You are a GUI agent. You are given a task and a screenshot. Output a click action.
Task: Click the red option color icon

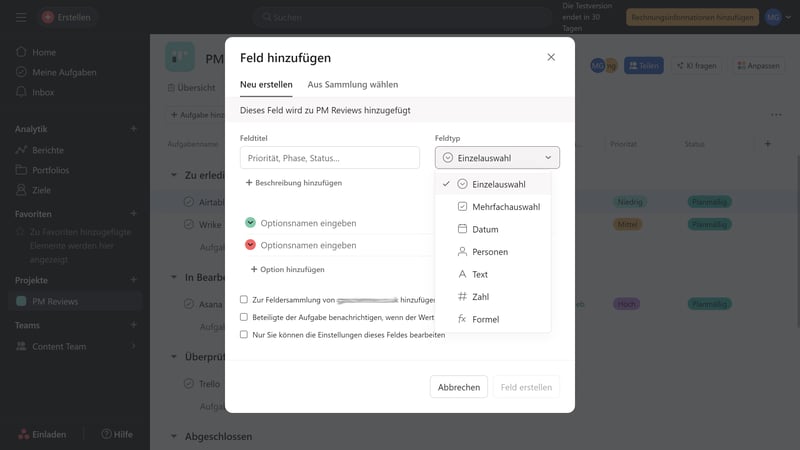tap(250, 245)
